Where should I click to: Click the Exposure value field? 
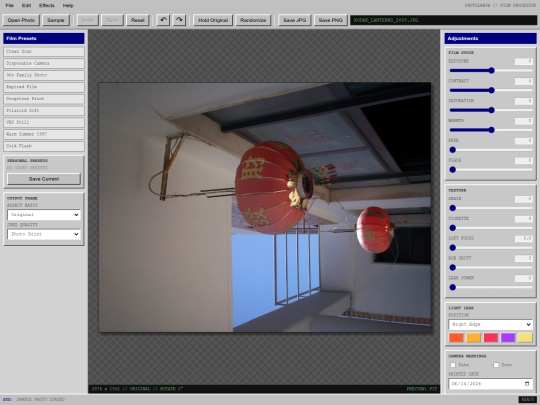pyautogui.click(x=523, y=61)
